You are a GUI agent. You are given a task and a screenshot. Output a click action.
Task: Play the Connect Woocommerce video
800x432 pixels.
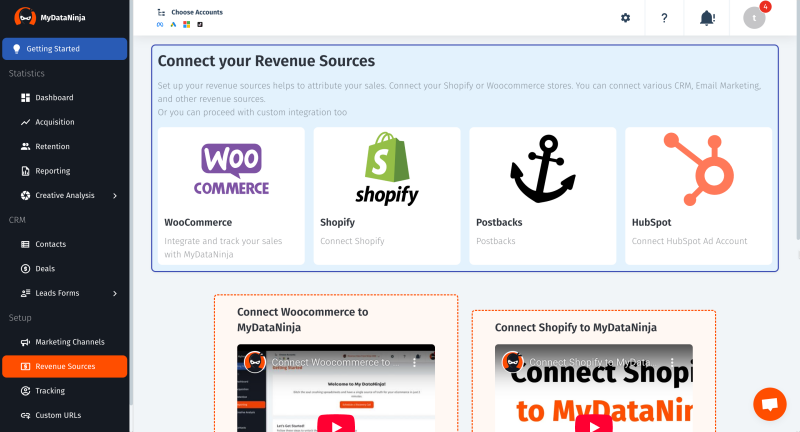coord(336,424)
